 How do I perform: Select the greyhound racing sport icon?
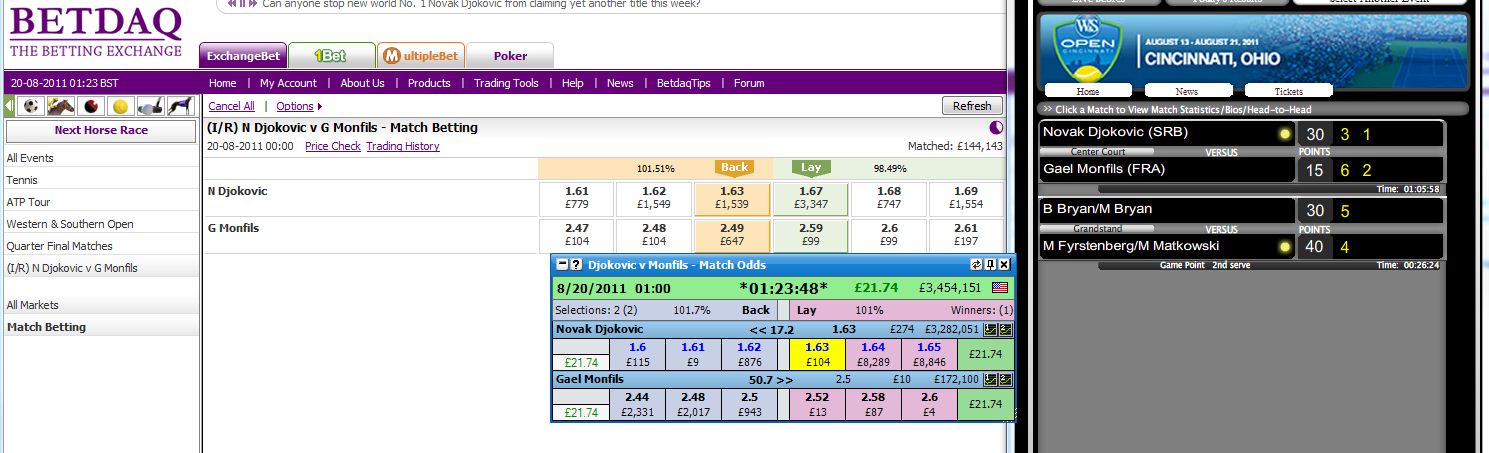tap(180, 106)
